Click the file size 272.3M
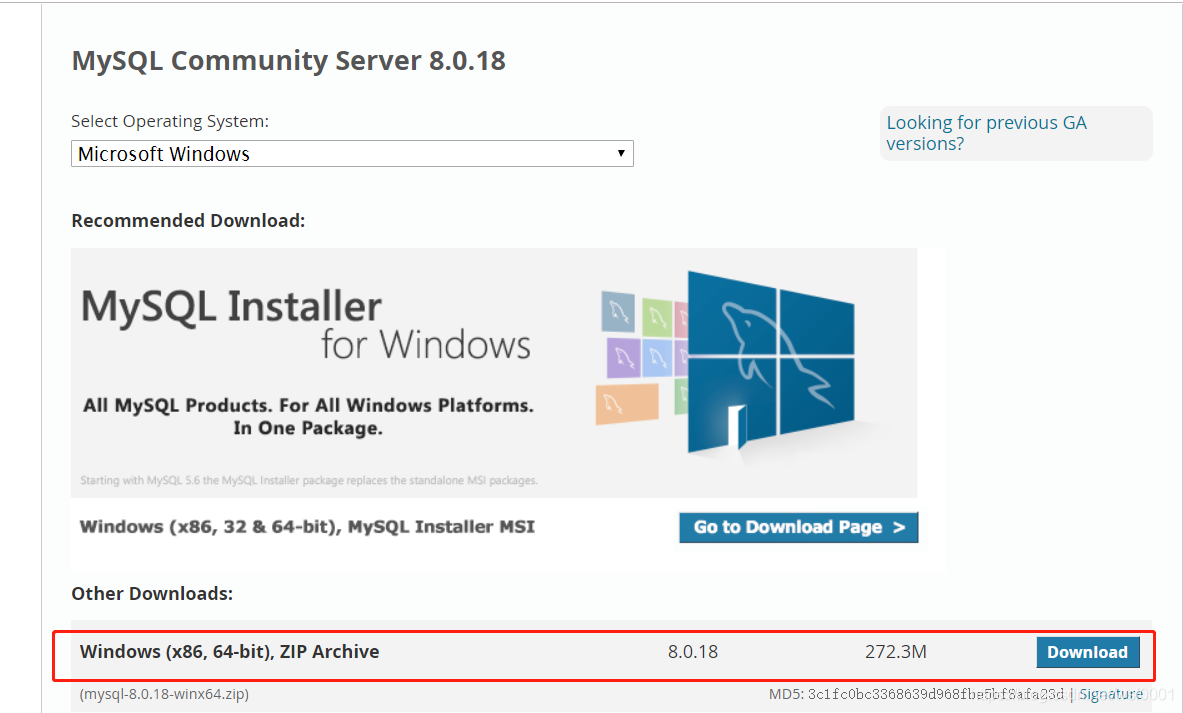This screenshot has height=713, width=1183. click(x=896, y=652)
